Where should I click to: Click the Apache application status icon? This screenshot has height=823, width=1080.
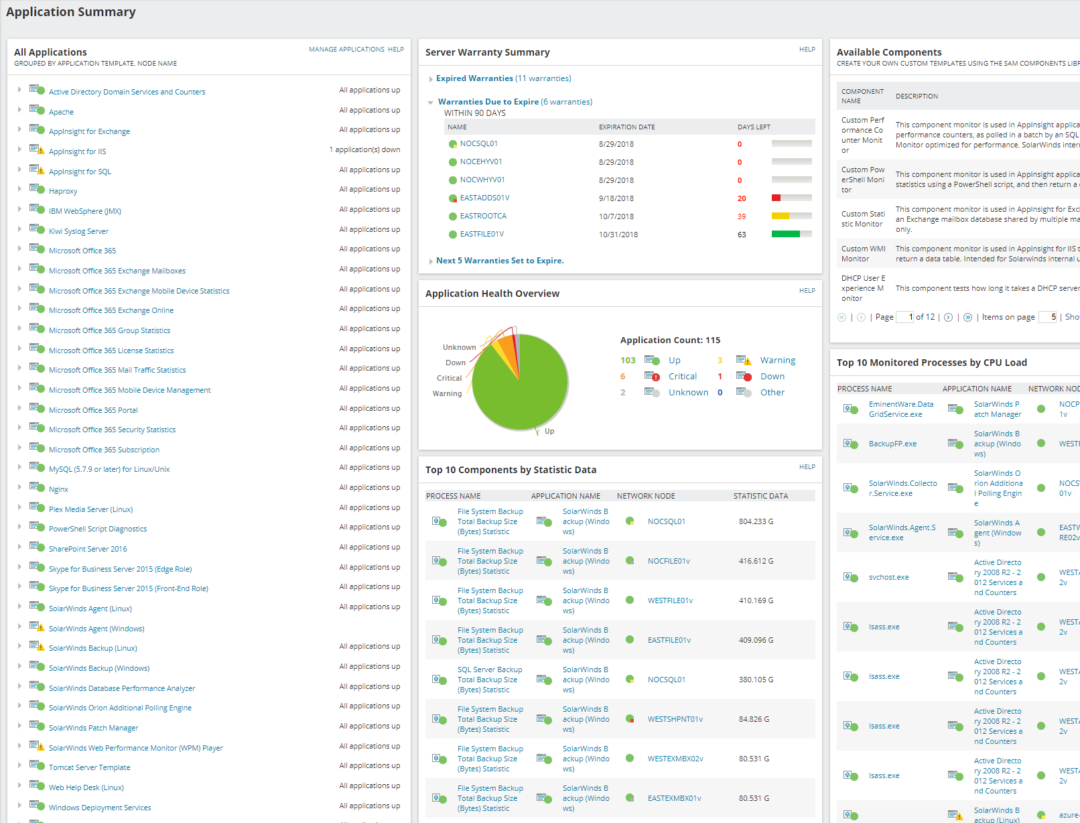[37, 110]
